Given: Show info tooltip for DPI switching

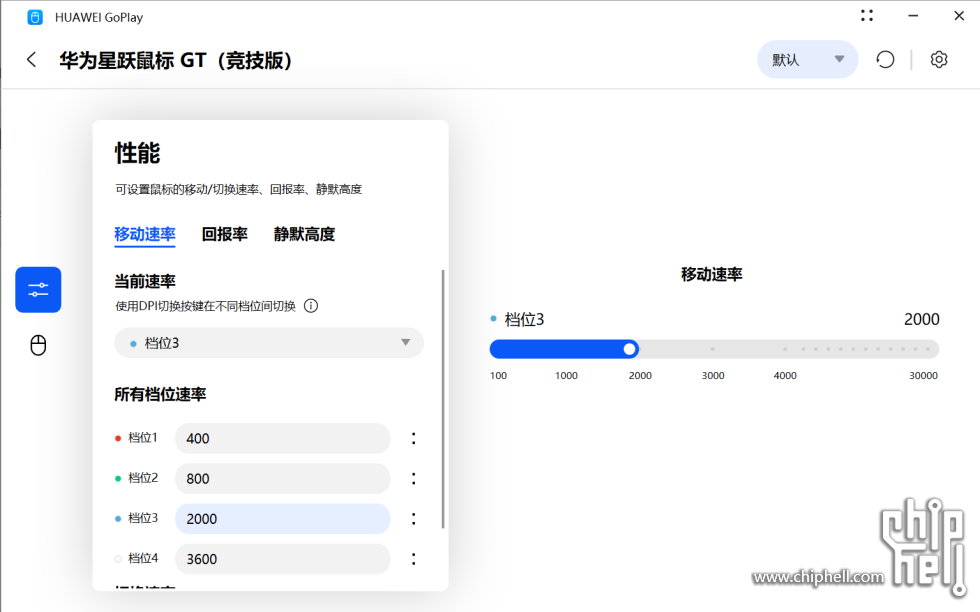Looking at the screenshot, I should 311,306.
